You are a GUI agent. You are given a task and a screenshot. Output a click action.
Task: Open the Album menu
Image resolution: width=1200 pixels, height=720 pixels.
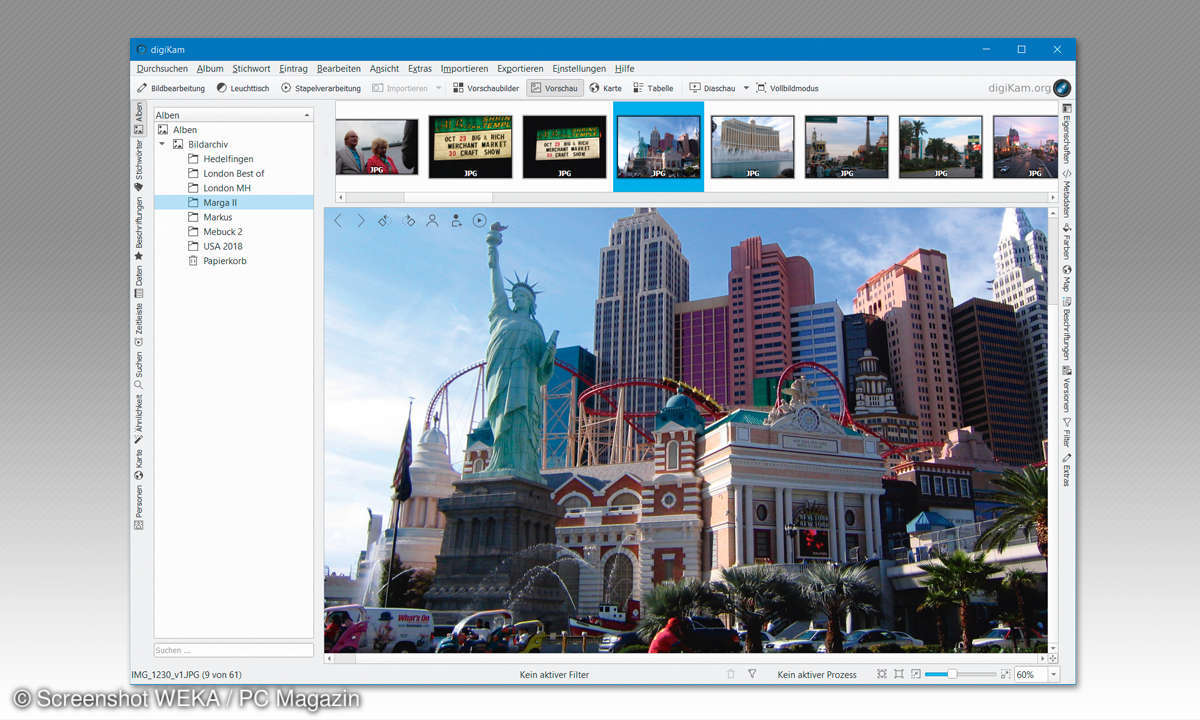point(210,69)
